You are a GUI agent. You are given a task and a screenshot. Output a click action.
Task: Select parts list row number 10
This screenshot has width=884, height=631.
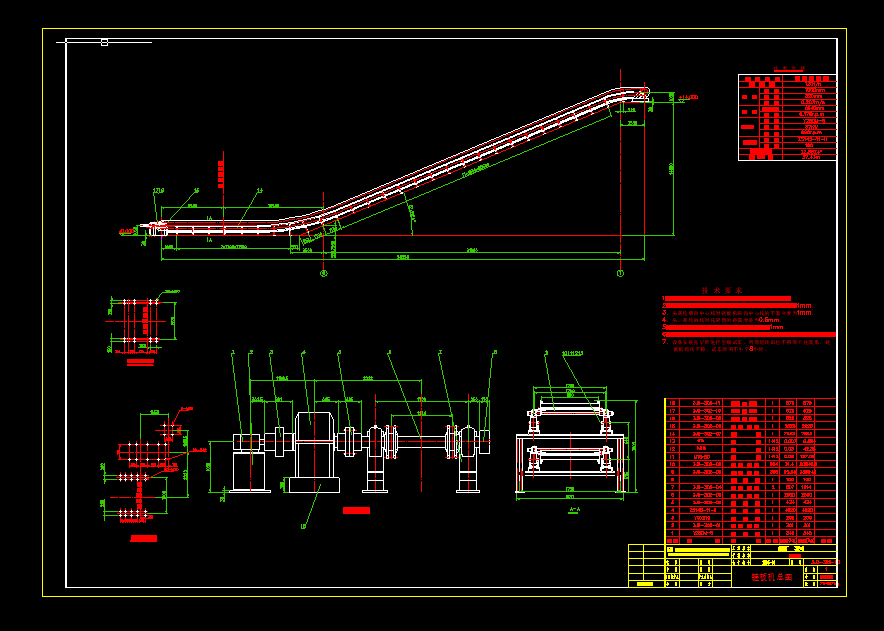tap(750, 464)
